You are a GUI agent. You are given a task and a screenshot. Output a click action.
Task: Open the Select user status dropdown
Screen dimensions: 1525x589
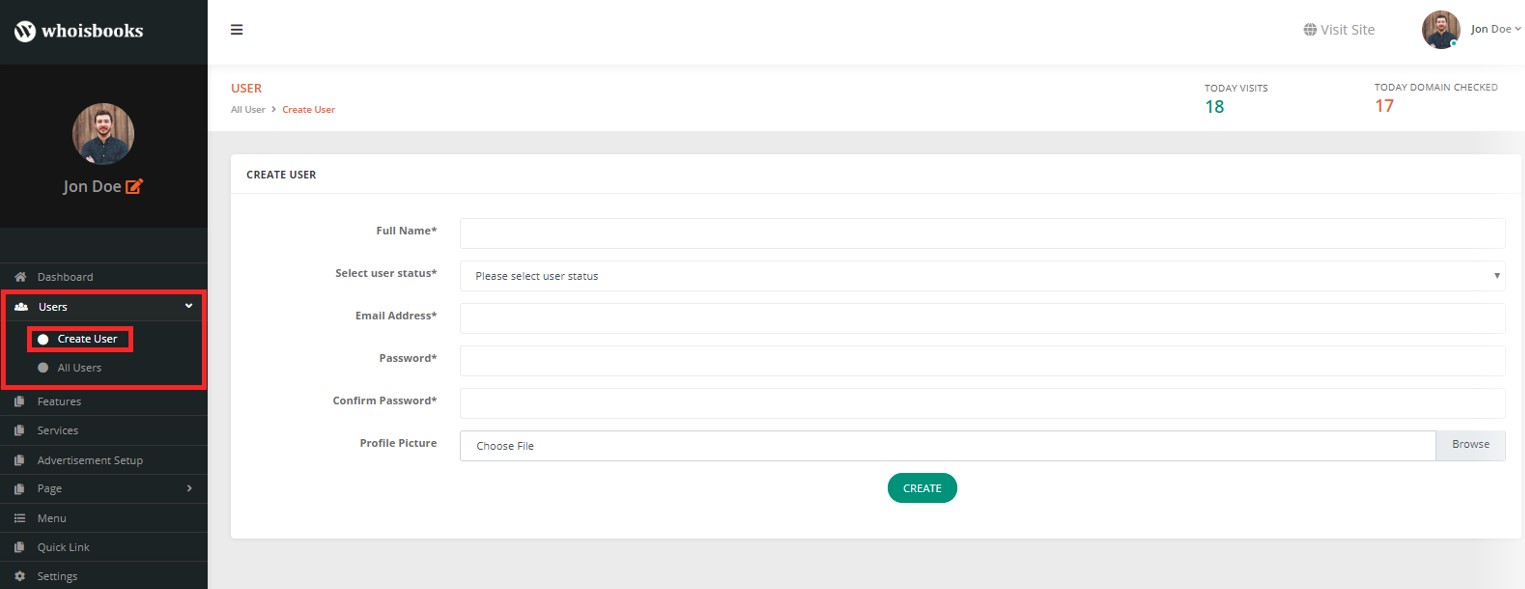pyautogui.click(x=982, y=276)
